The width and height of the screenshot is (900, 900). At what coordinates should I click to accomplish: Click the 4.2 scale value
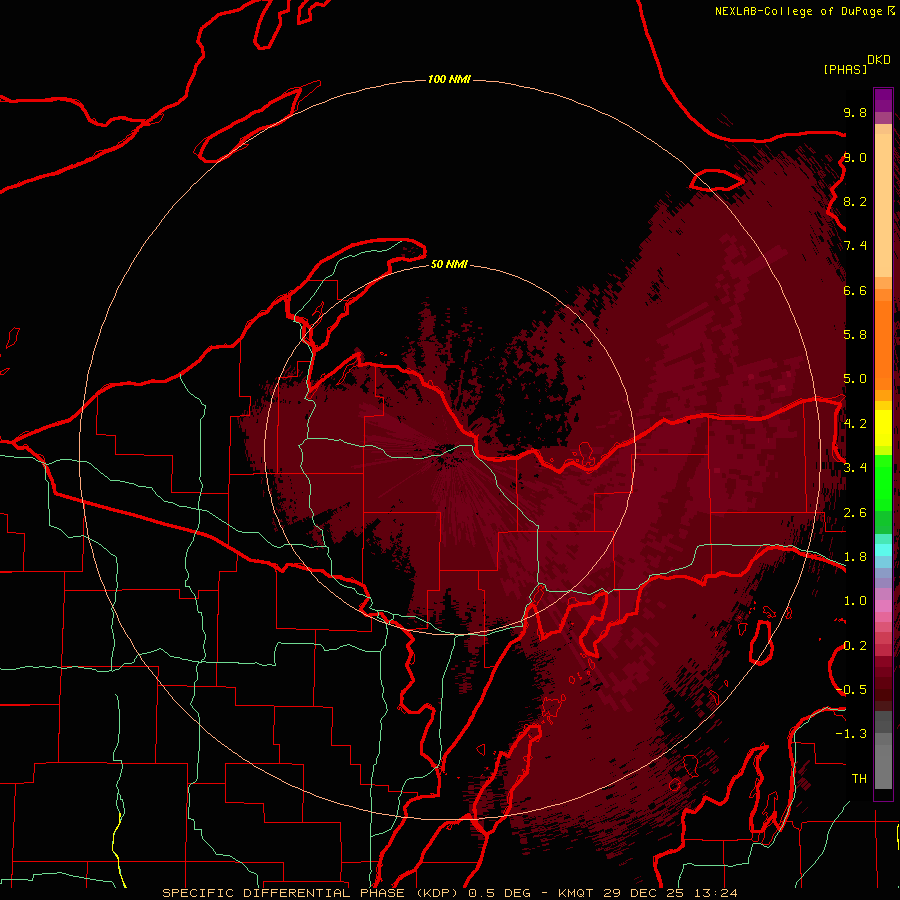(855, 424)
